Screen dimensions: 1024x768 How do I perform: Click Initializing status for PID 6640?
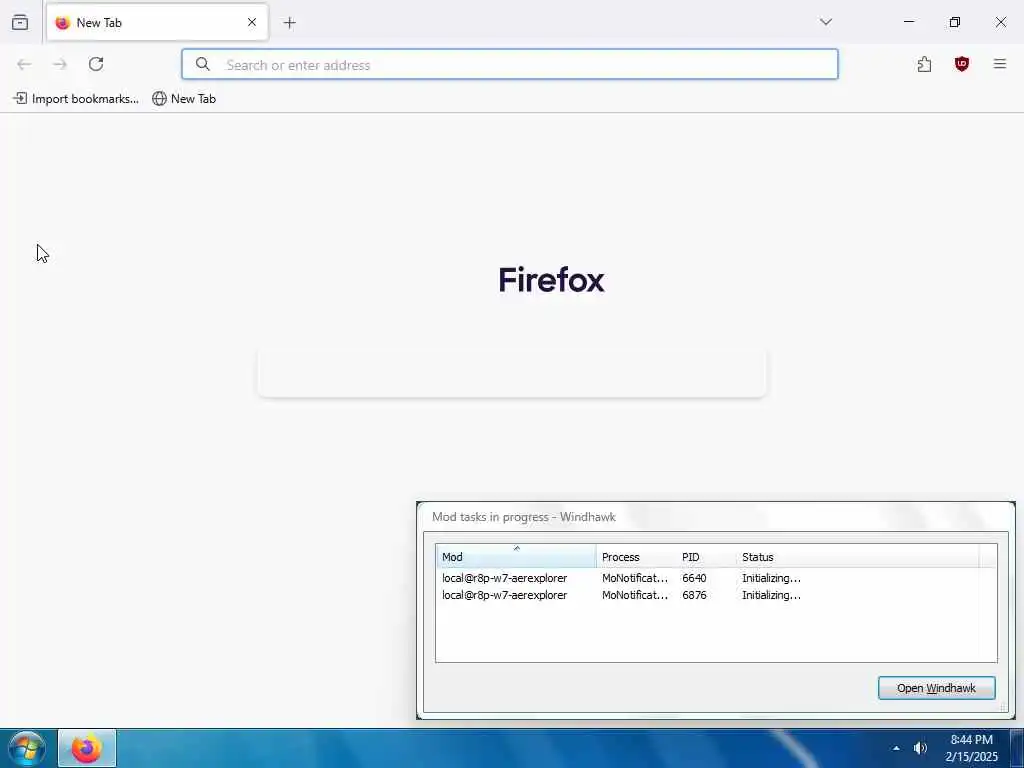click(x=771, y=578)
